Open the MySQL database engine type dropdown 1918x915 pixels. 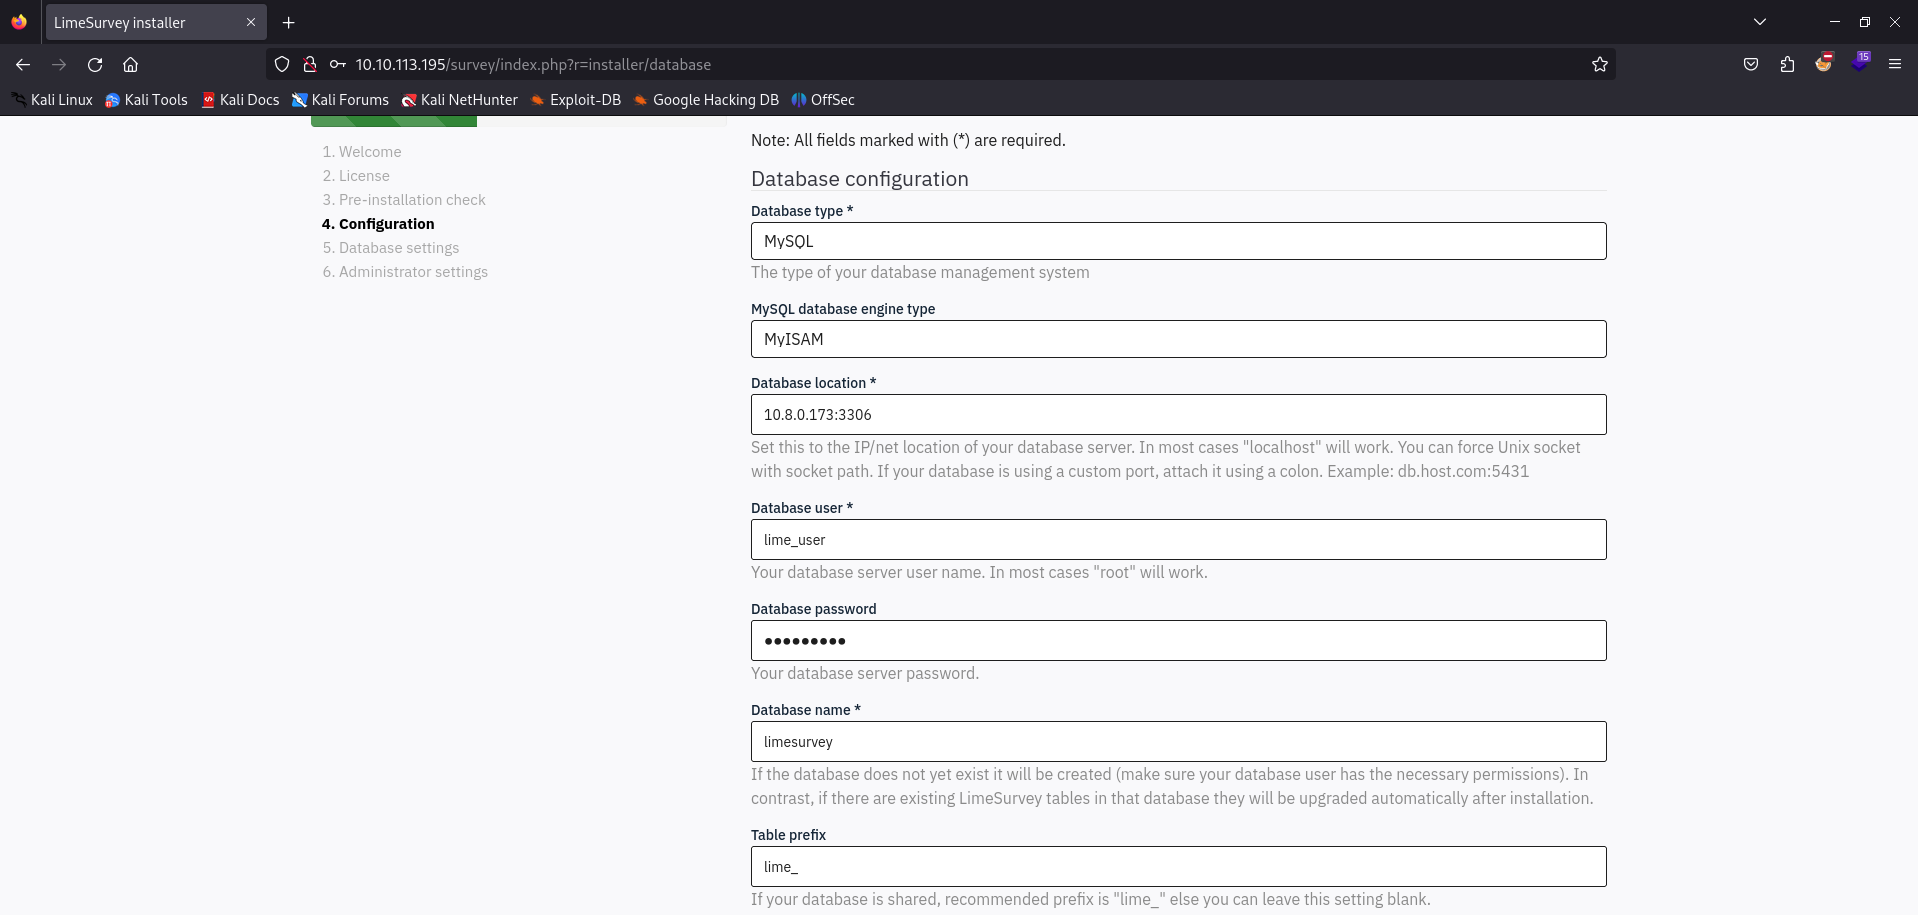click(x=1178, y=339)
